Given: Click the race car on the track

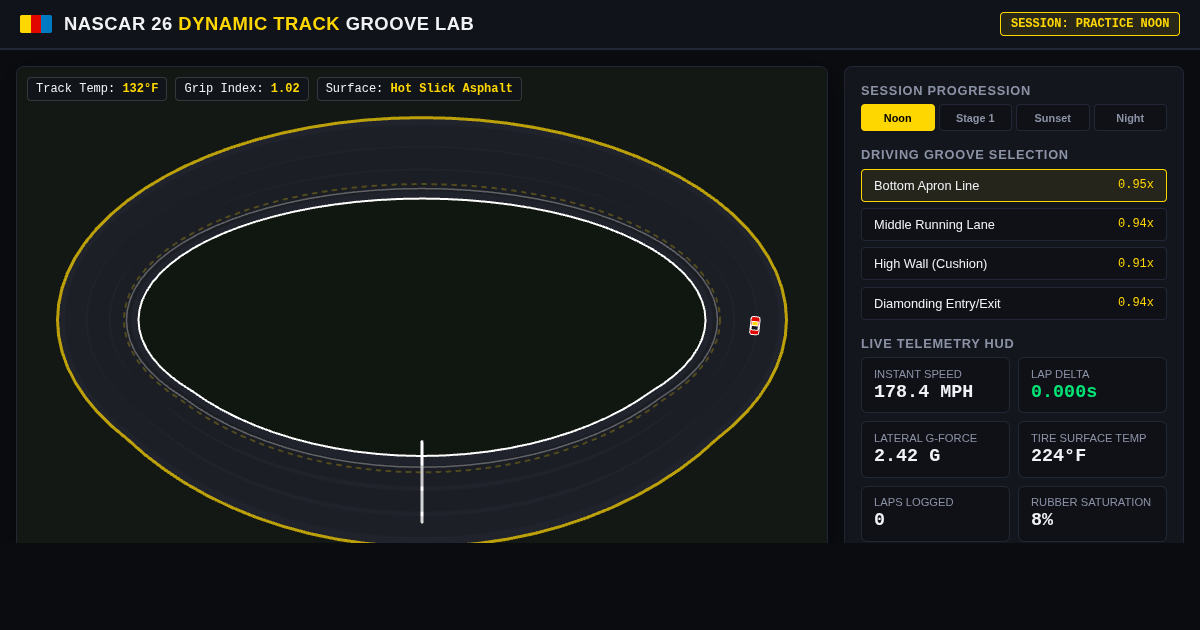Looking at the screenshot, I should tap(755, 325).
